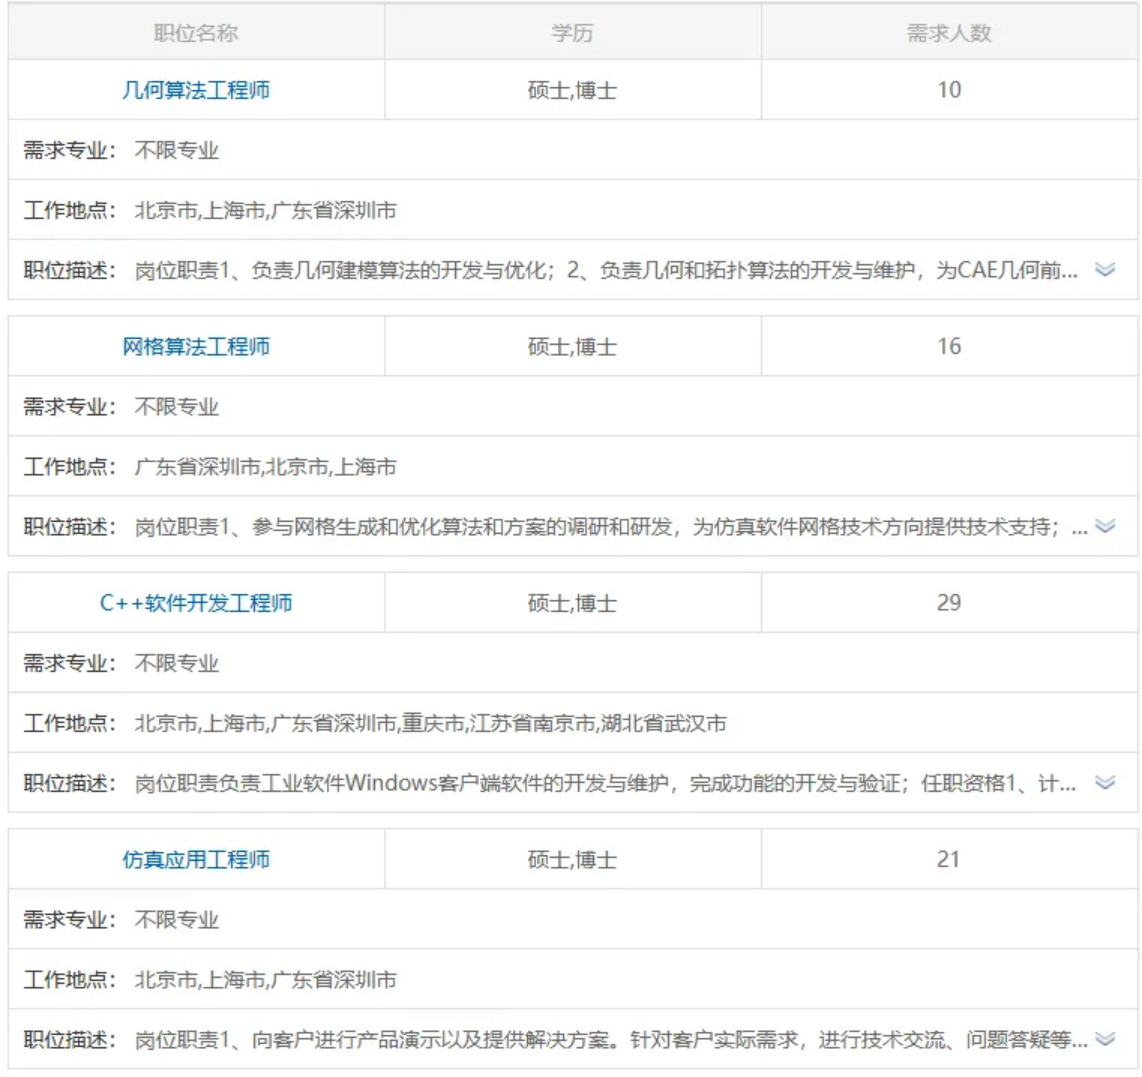Viewport: 1142px width, 1077px height.
Task: Expand 几何算法工程师 job description chevron
Action: [x=1105, y=270]
